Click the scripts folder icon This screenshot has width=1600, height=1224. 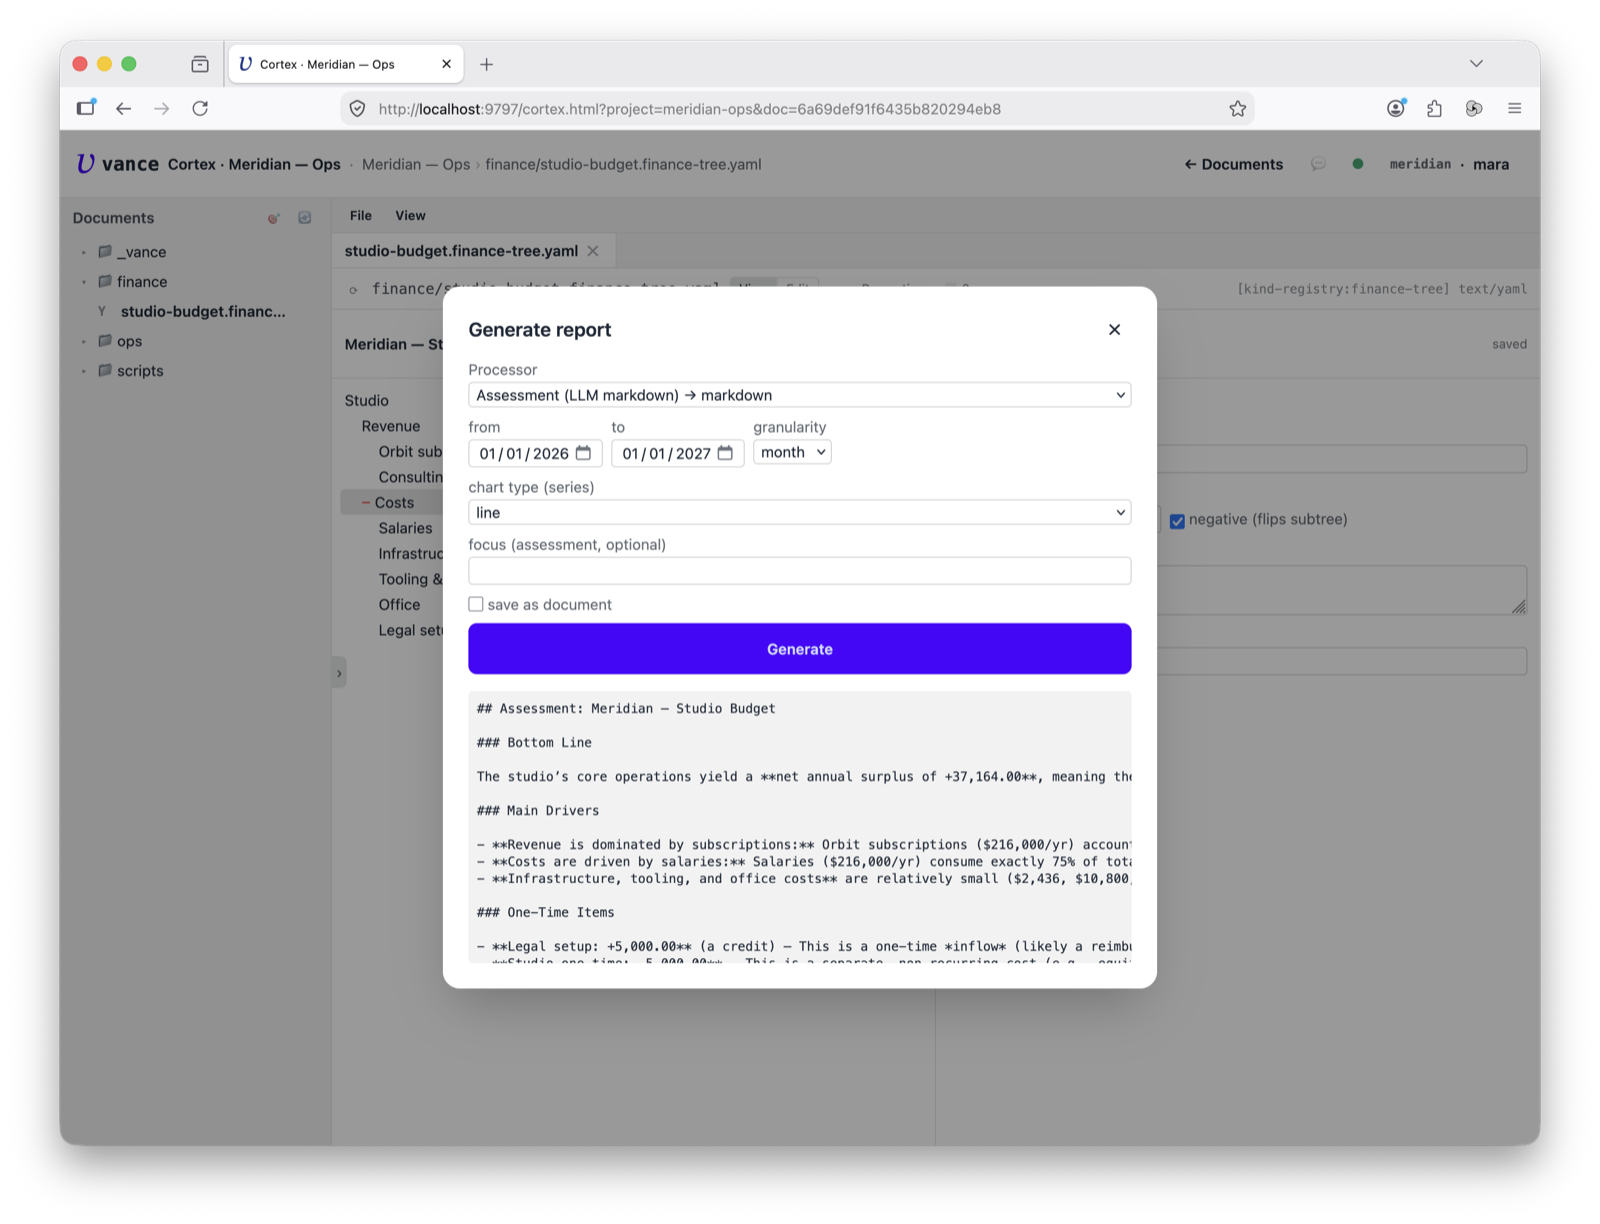[x=104, y=370]
